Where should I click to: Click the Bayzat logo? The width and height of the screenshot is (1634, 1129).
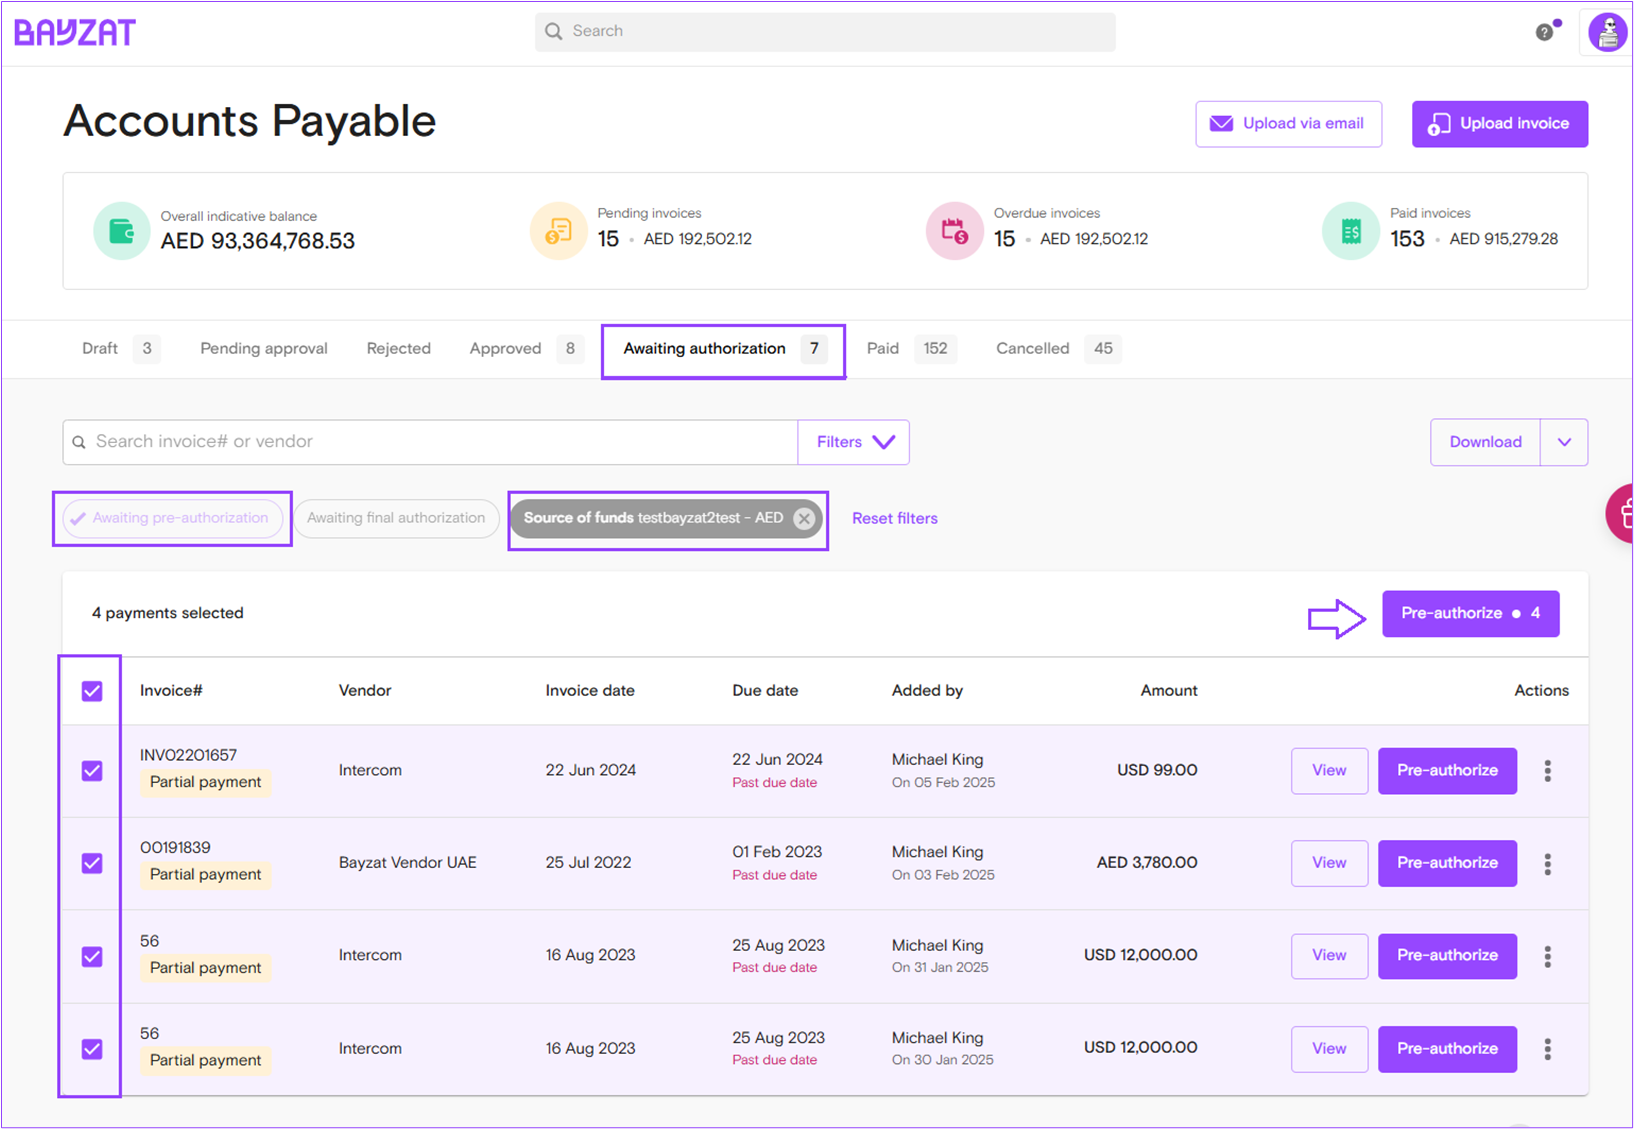coord(75,32)
